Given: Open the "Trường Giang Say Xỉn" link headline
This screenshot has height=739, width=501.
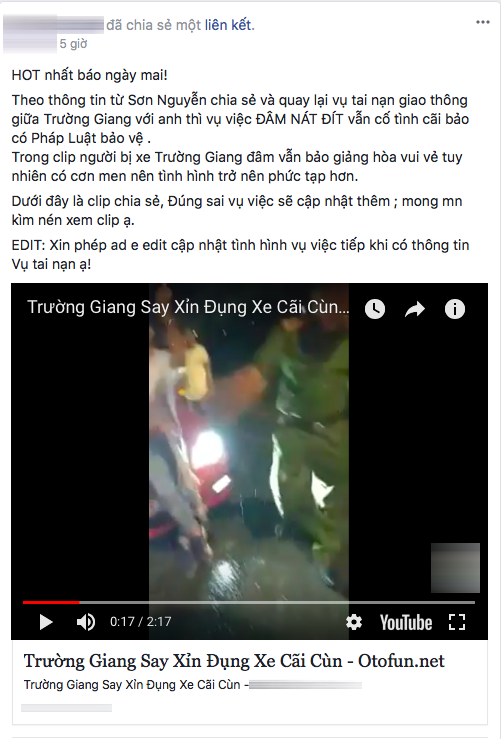Looking at the screenshot, I should point(234,661).
